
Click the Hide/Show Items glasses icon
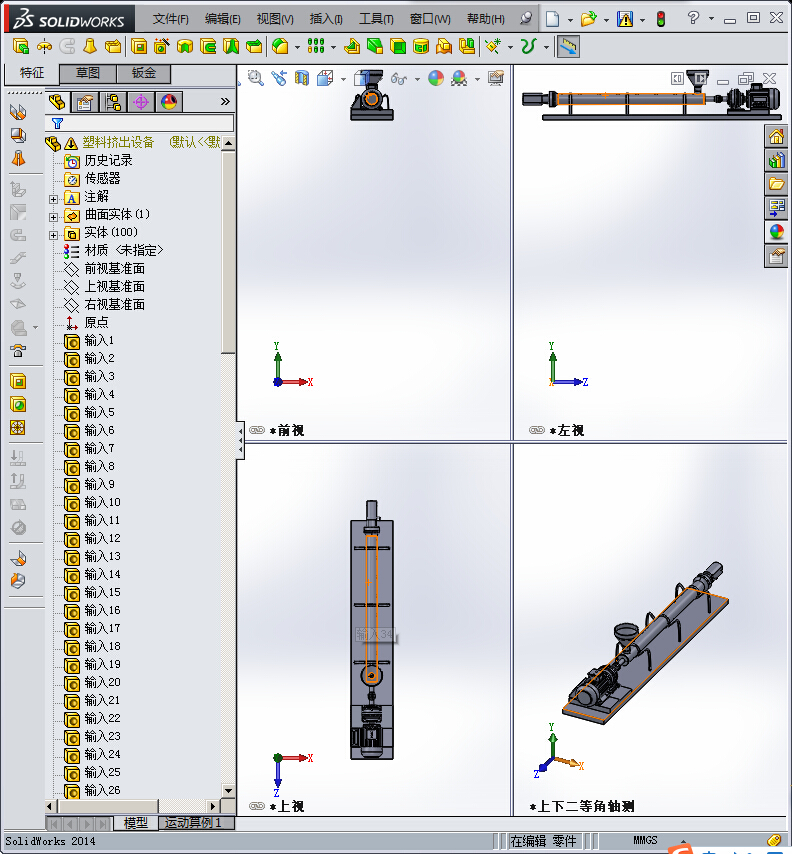(x=399, y=79)
